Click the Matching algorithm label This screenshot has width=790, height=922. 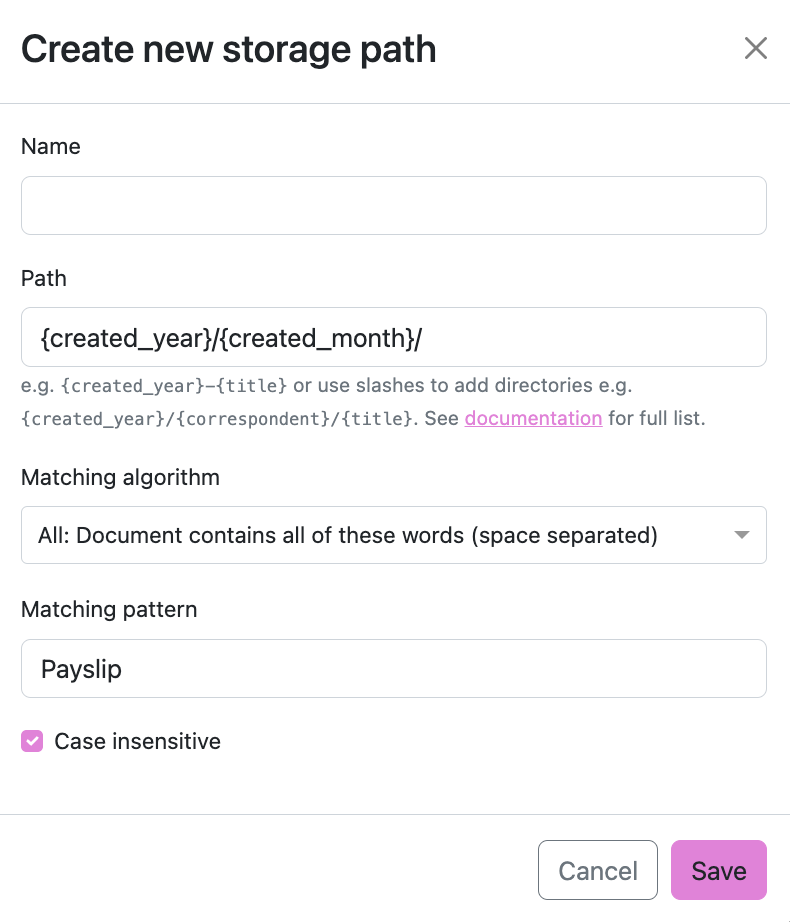pos(120,477)
